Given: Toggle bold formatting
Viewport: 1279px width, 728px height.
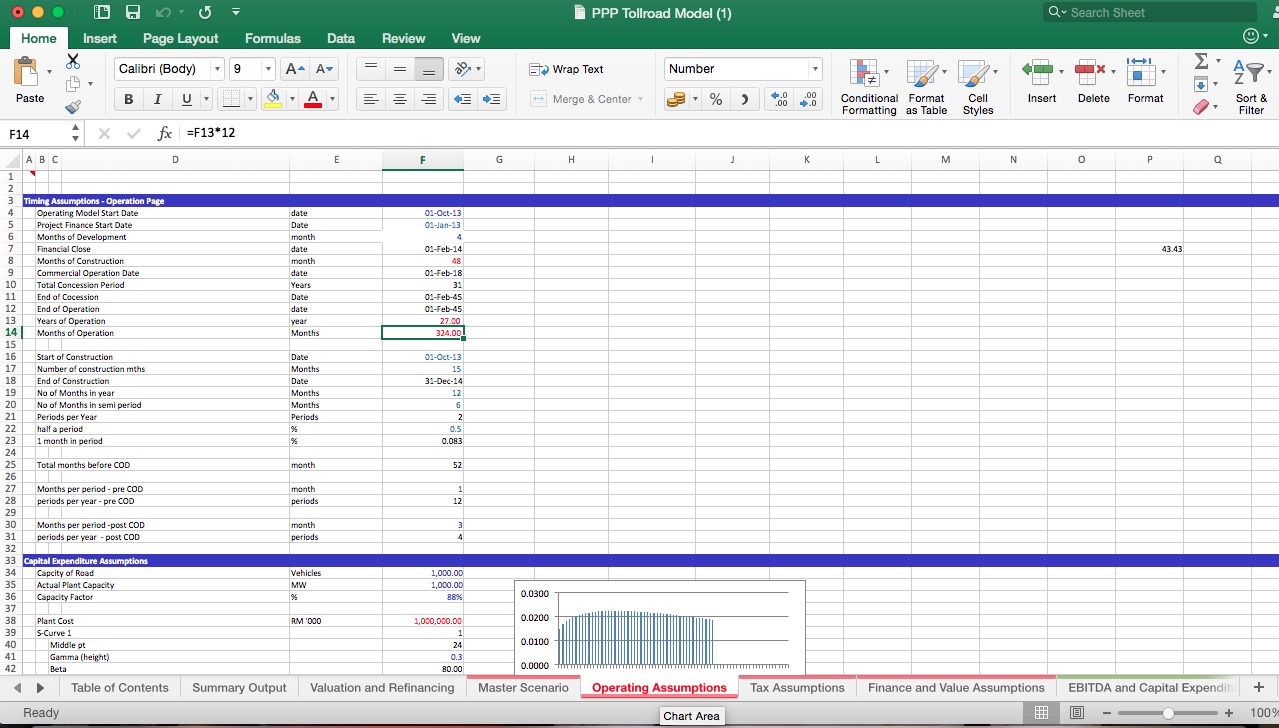Looking at the screenshot, I should tap(129, 99).
